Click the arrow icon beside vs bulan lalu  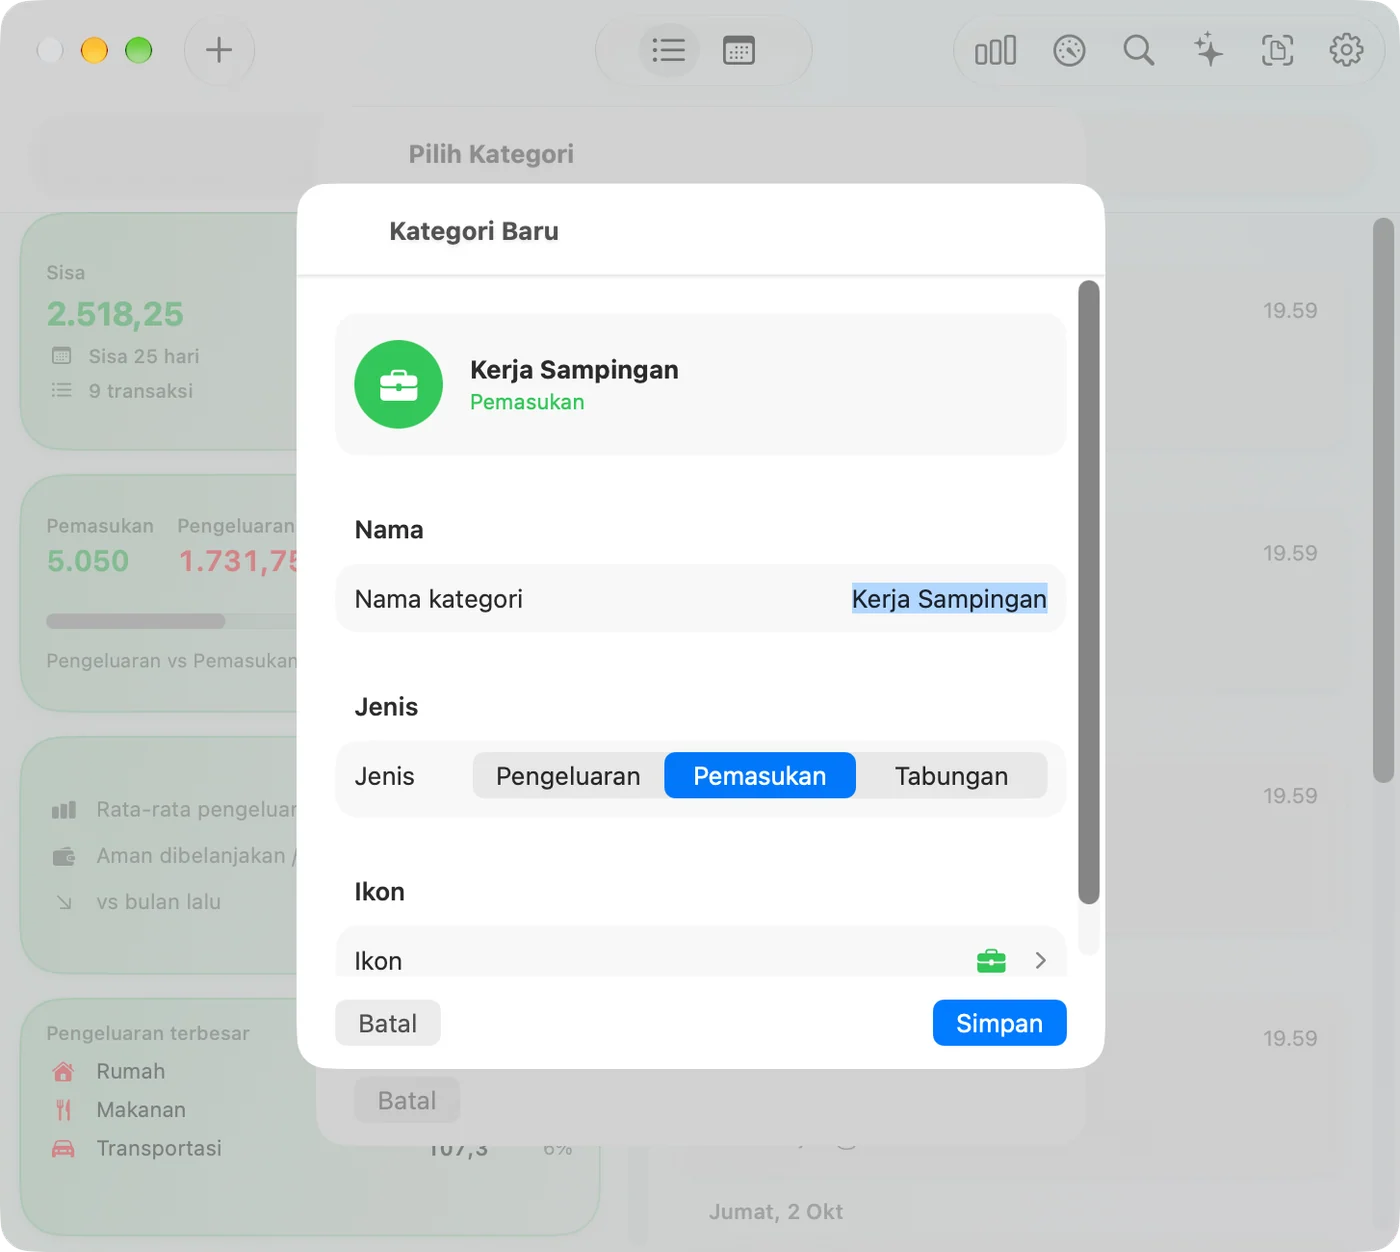pyautogui.click(x=64, y=902)
